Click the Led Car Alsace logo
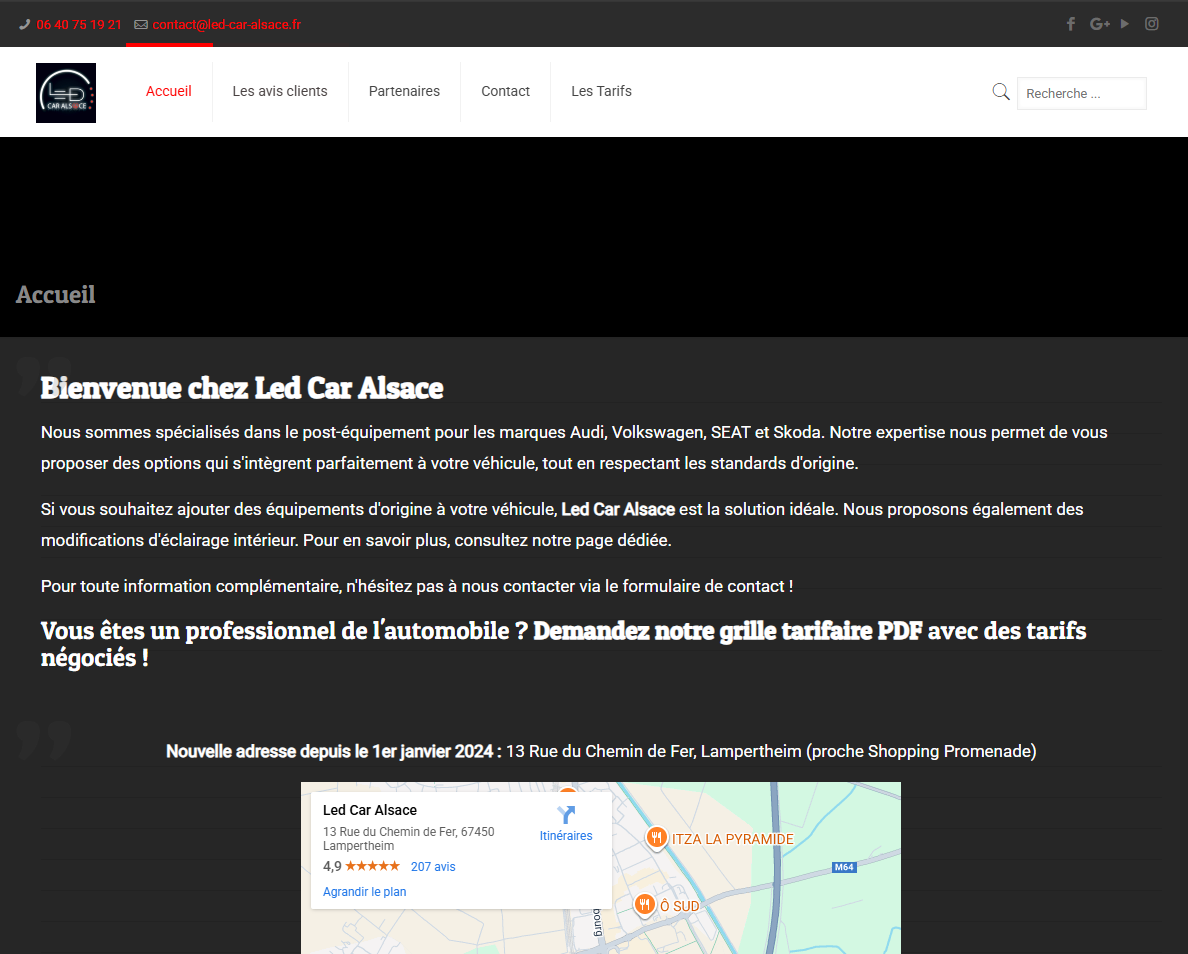 [66, 93]
